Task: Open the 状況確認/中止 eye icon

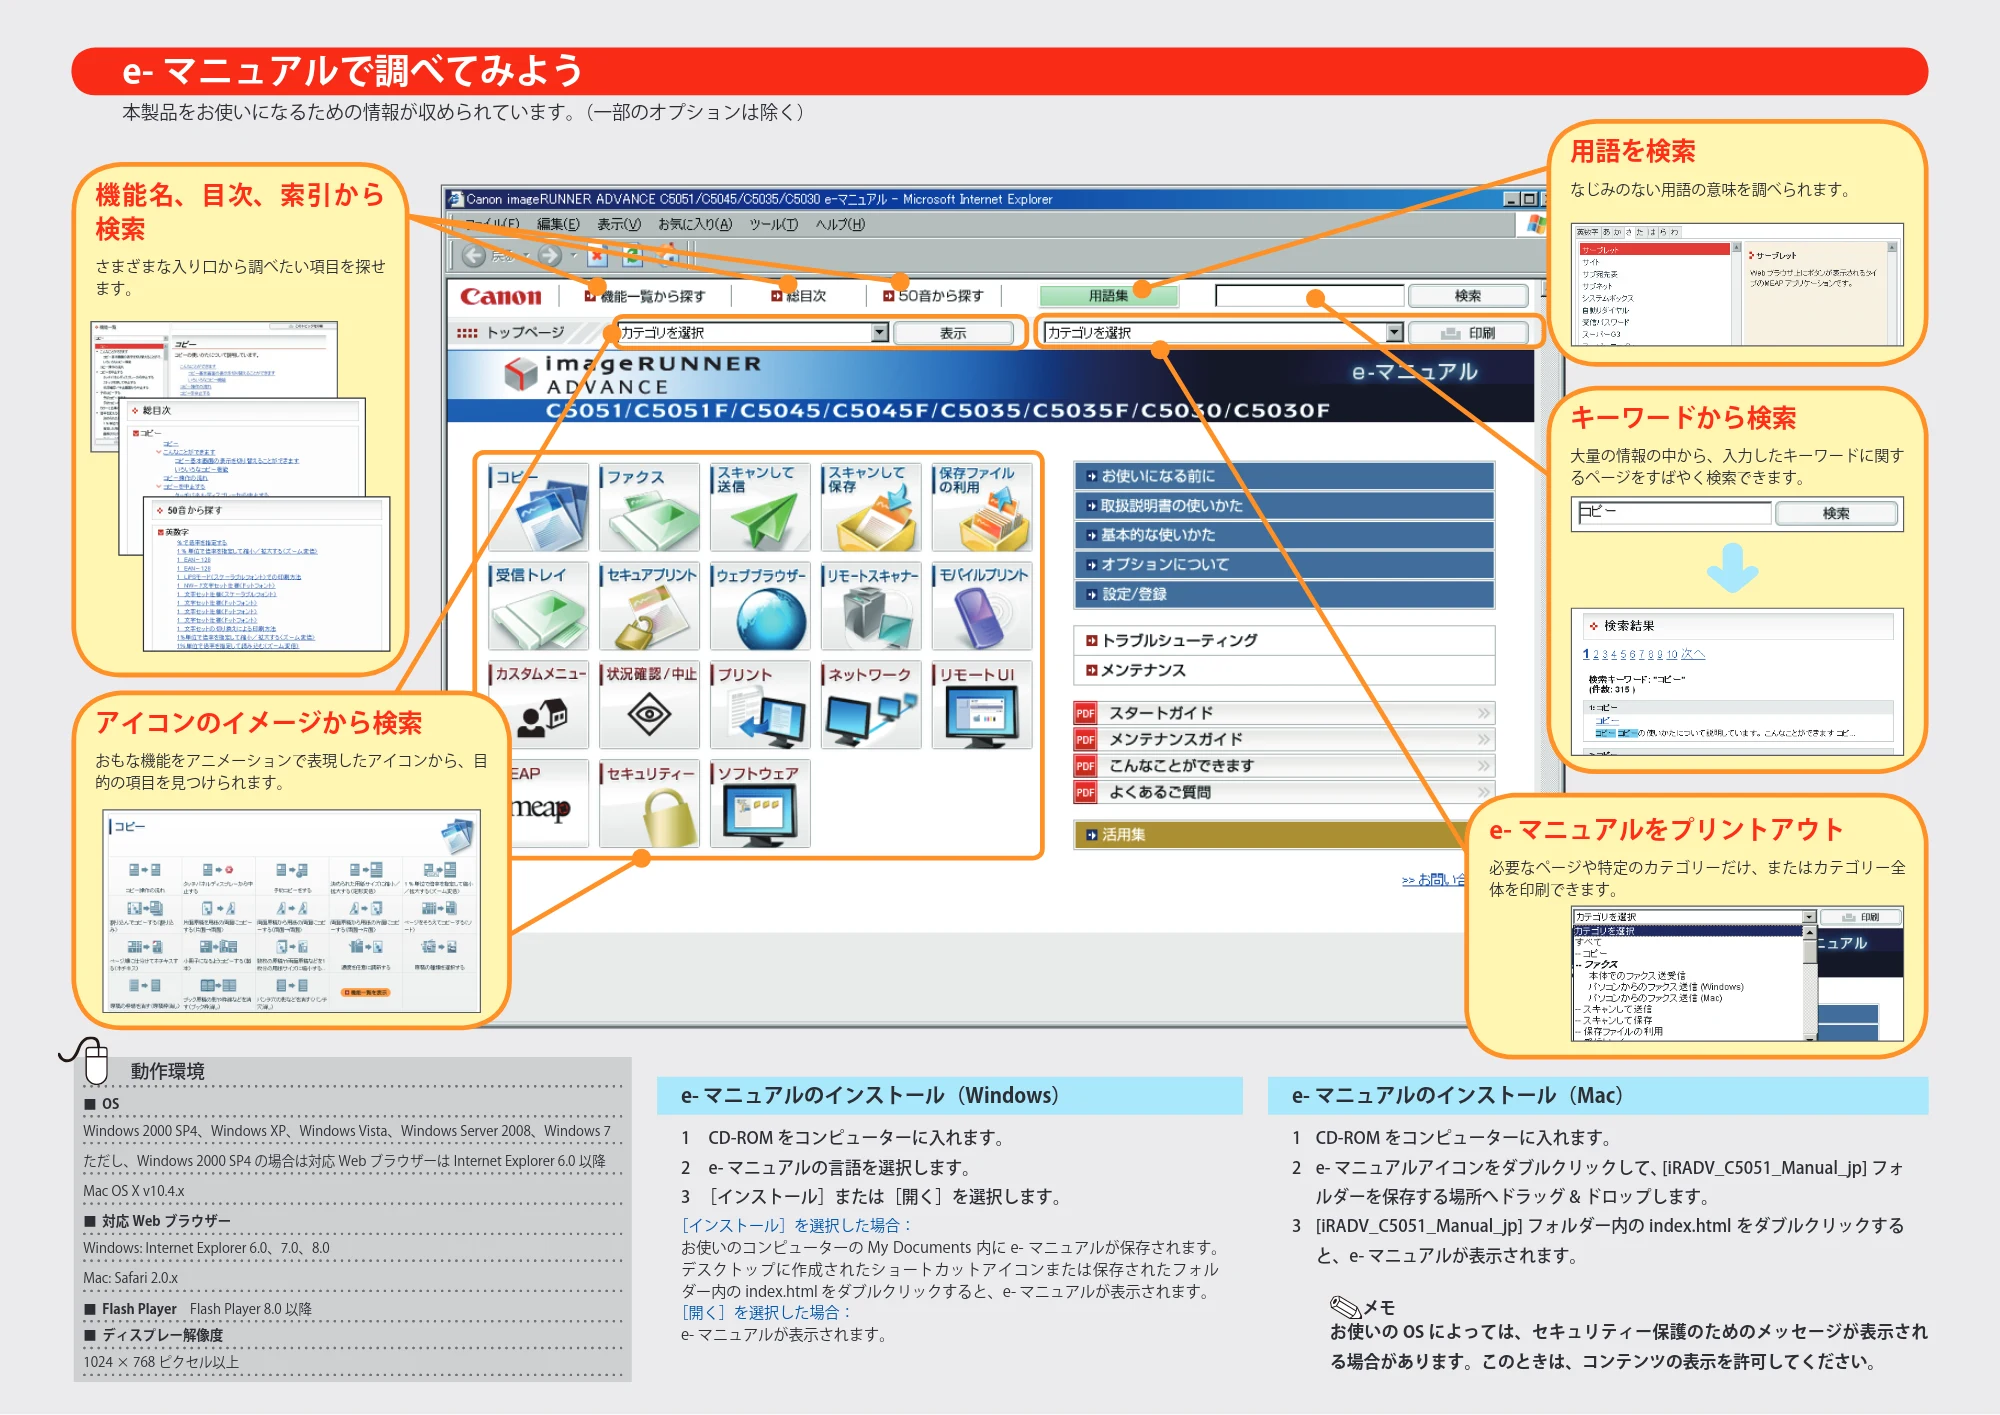Action: (x=649, y=705)
